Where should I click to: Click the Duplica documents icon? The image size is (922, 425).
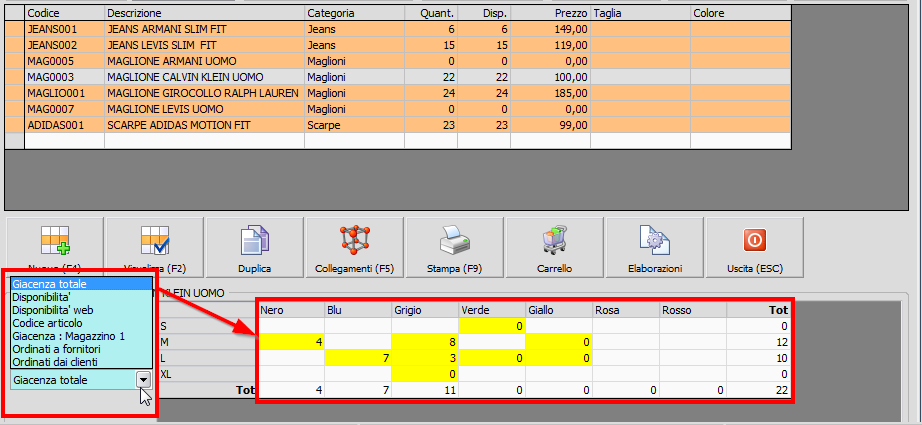(255, 247)
